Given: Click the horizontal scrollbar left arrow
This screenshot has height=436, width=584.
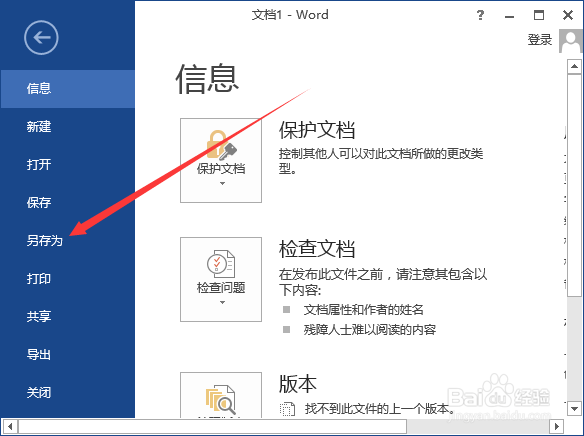Looking at the screenshot, I should (x=10, y=426).
